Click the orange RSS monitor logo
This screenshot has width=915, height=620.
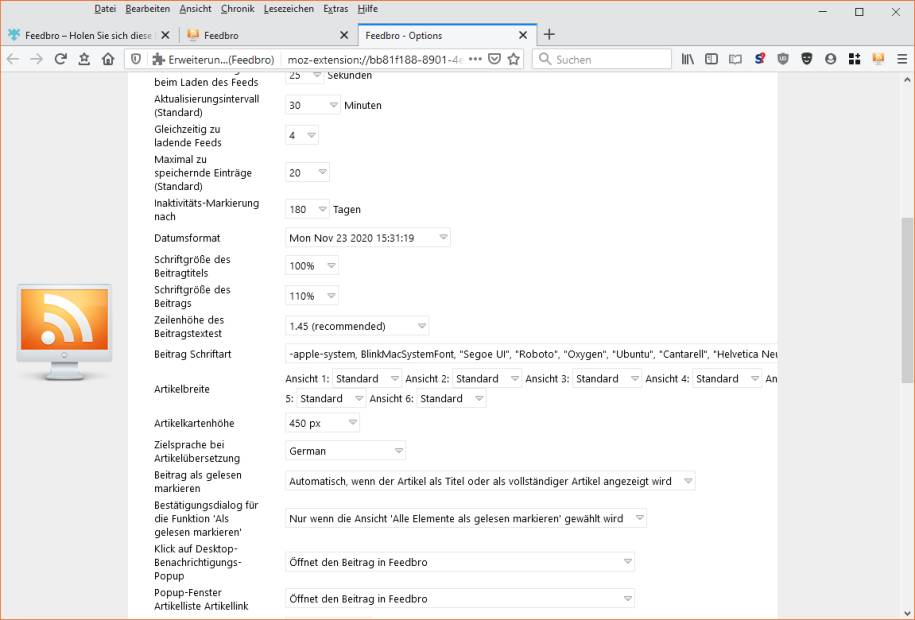(x=64, y=332)
